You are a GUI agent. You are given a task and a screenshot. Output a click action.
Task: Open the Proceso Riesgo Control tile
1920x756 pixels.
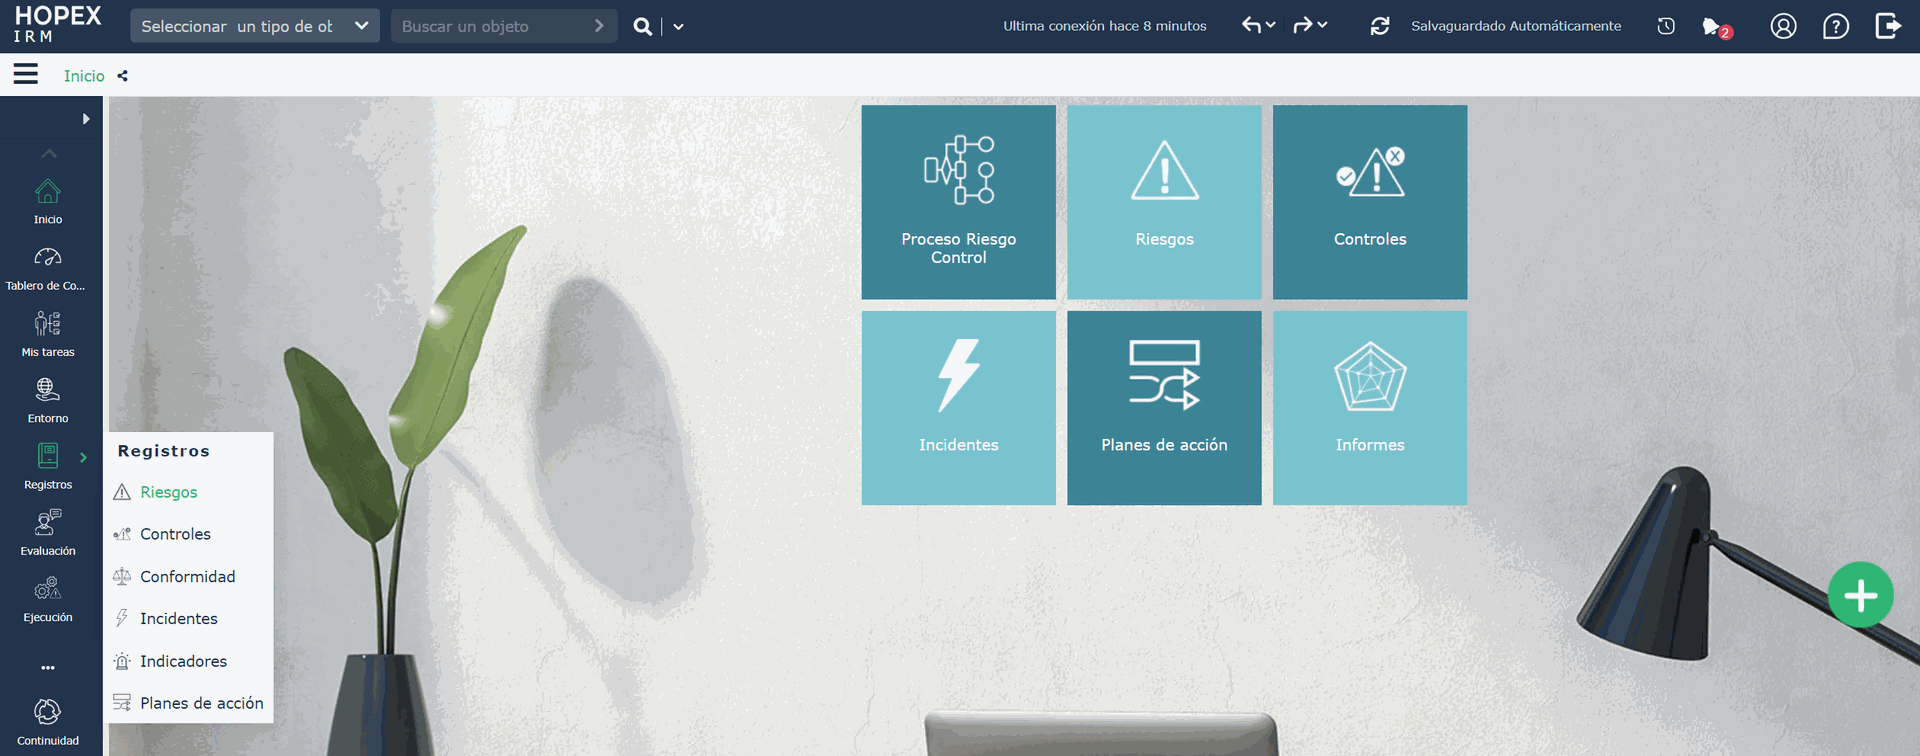pos(958,202)
